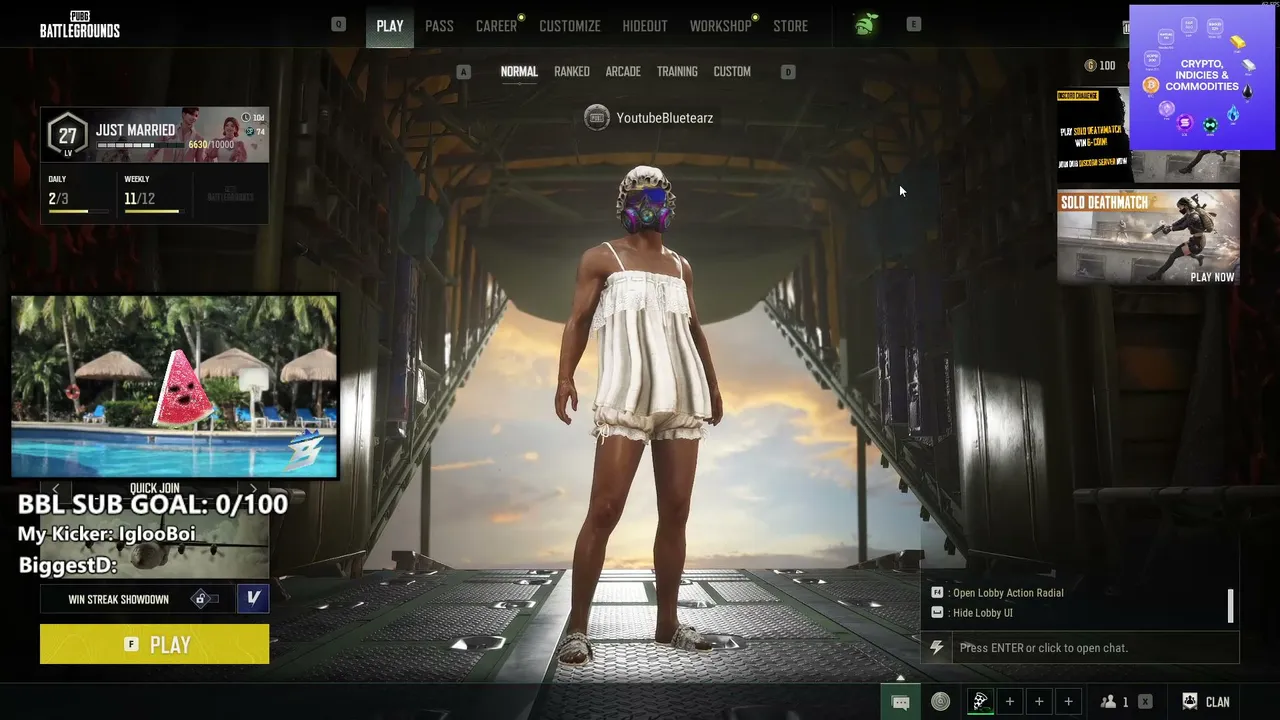Select the ARCADE match mode
The width and height of the screenshot is (1280, 720).
click(x=623, y=72)
